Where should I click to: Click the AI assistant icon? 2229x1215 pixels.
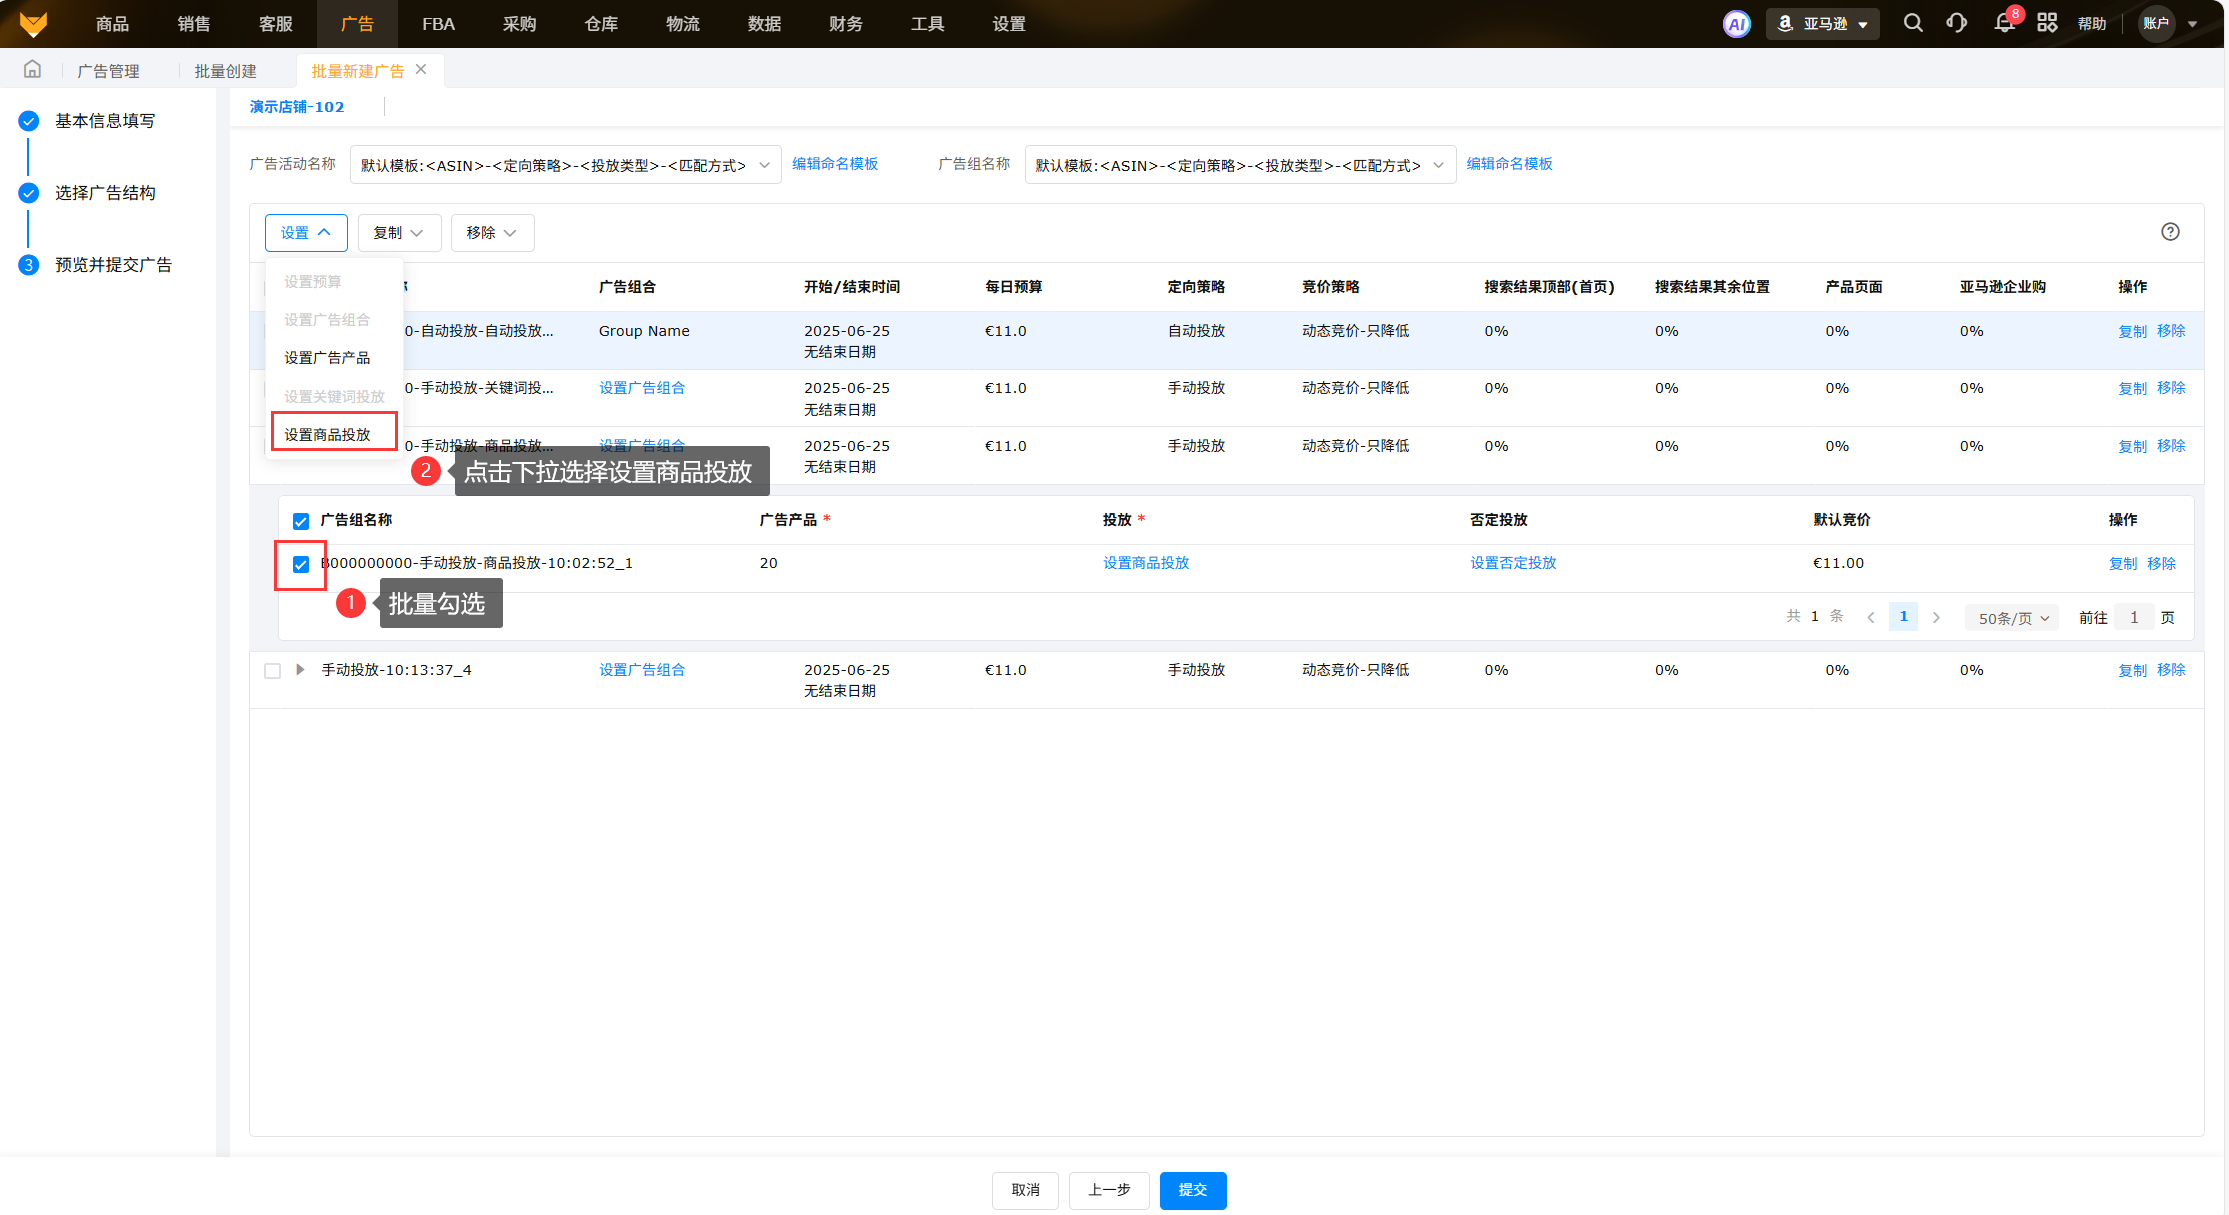pyautogui.click(x=1737, y=24)
